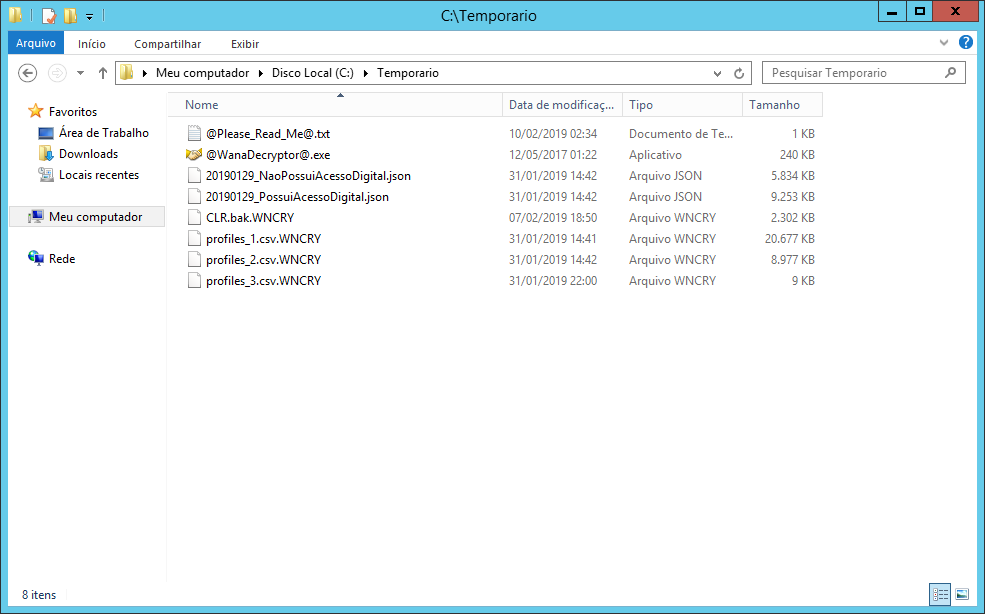985x614 pixels.
Task: Click Disco Local (C:) in breadcrumb path
Action: (x=312, y=73)
